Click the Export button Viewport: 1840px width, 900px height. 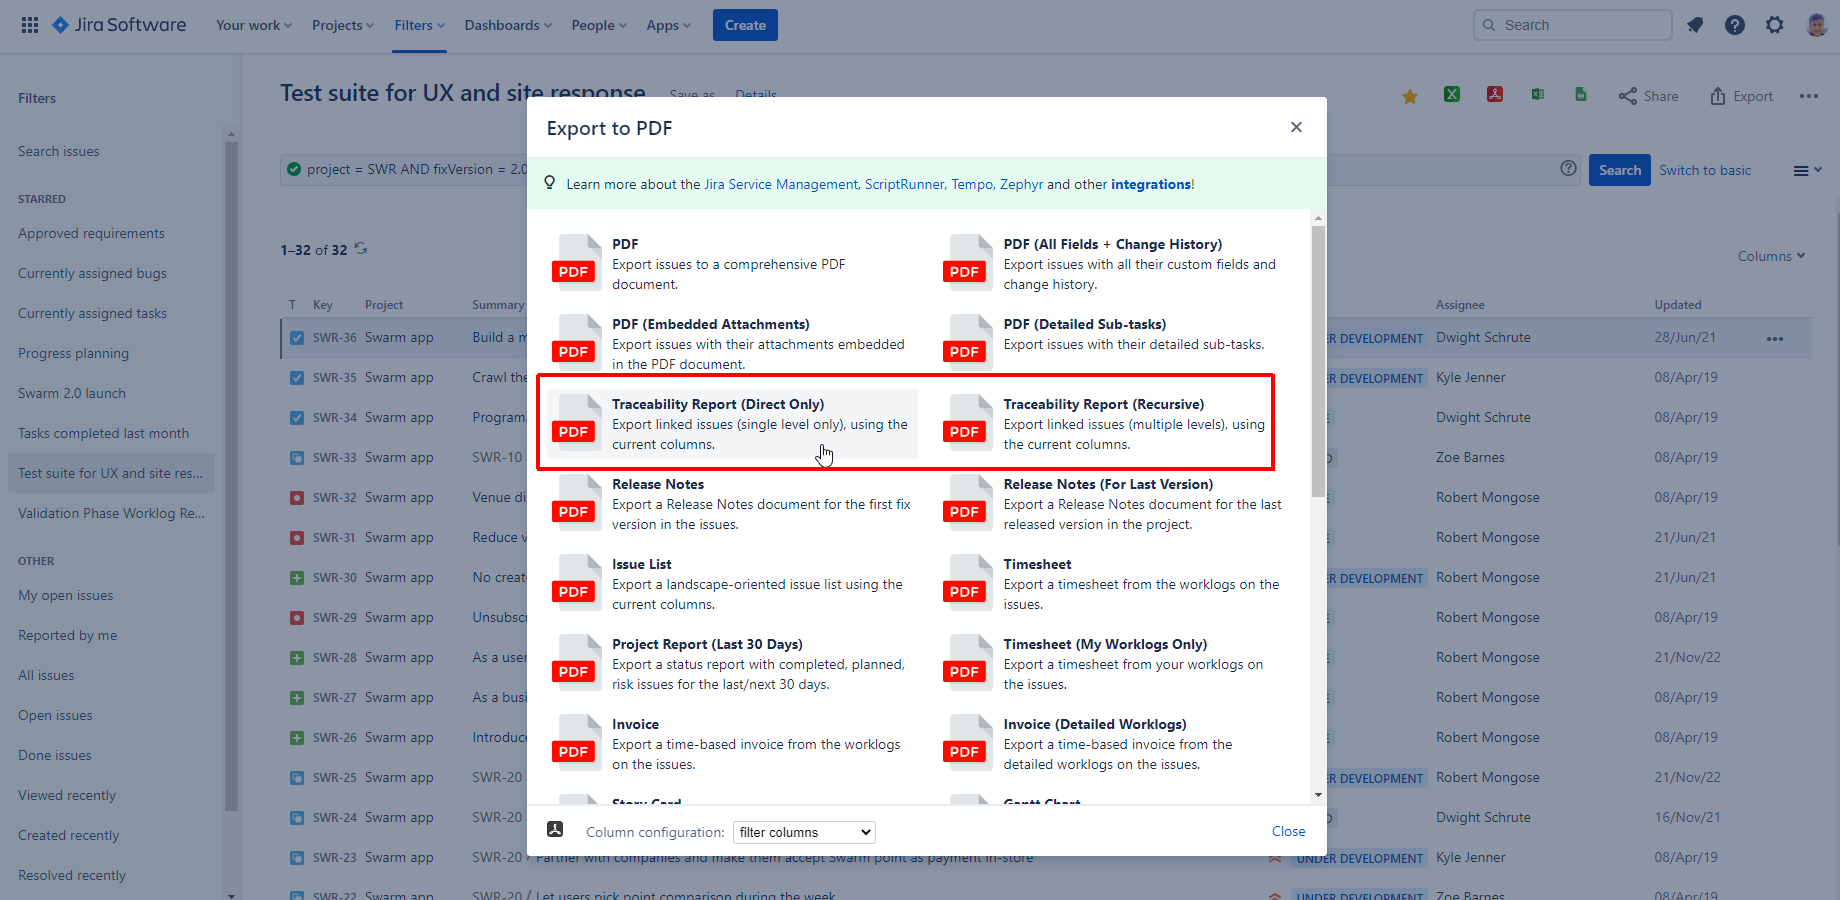[x=1742, y=96]
